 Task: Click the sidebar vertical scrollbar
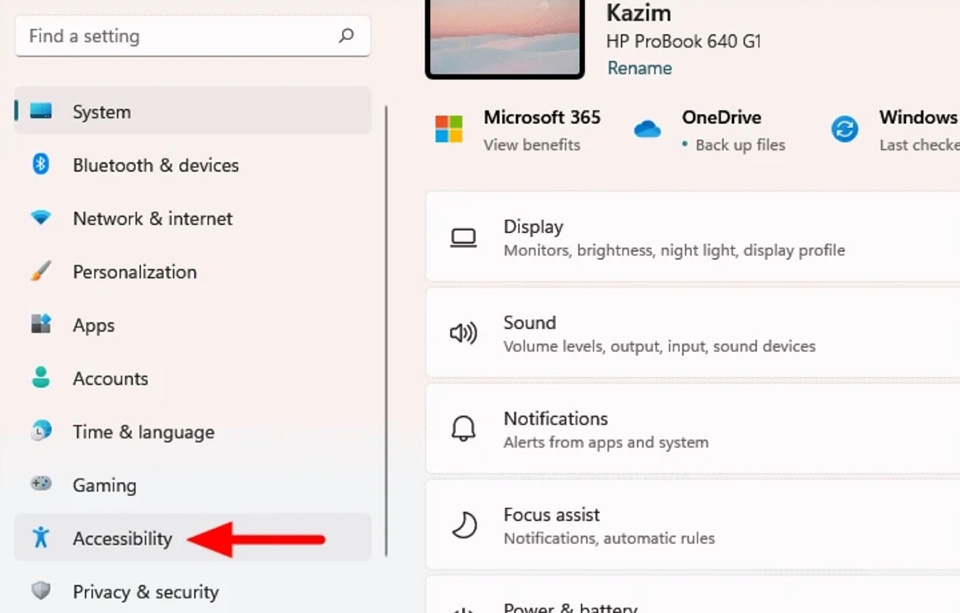pyautogui.click(x=386, y=331)
